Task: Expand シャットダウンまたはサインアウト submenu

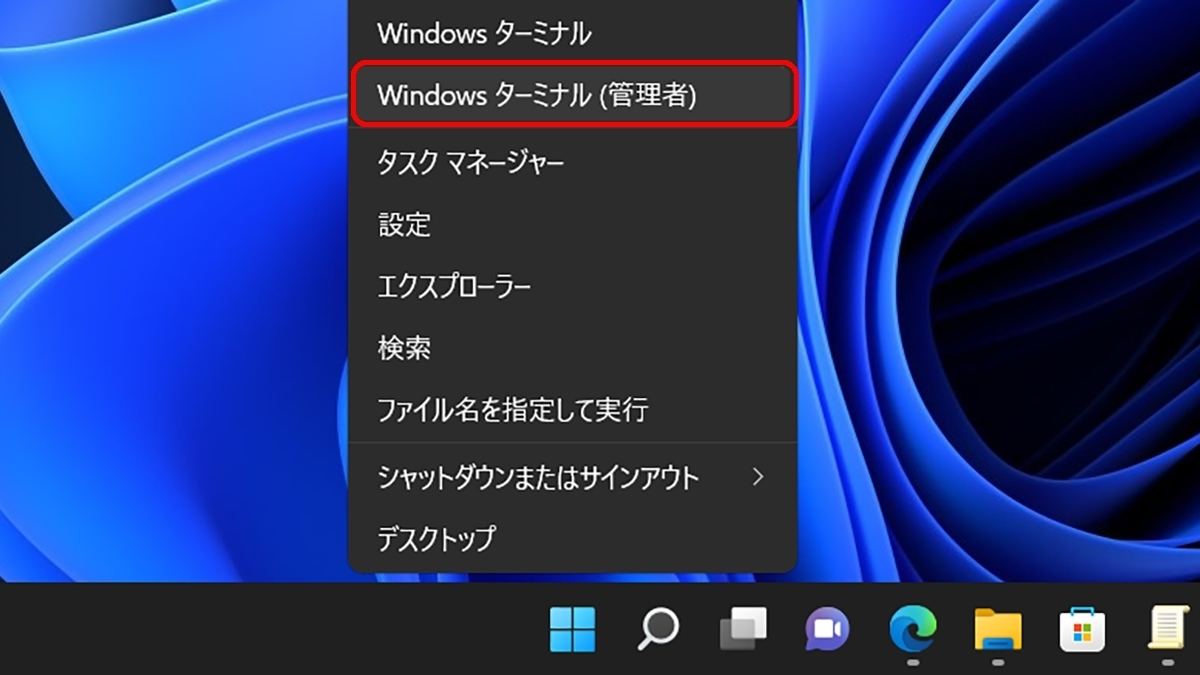Action: coord(572,477)
